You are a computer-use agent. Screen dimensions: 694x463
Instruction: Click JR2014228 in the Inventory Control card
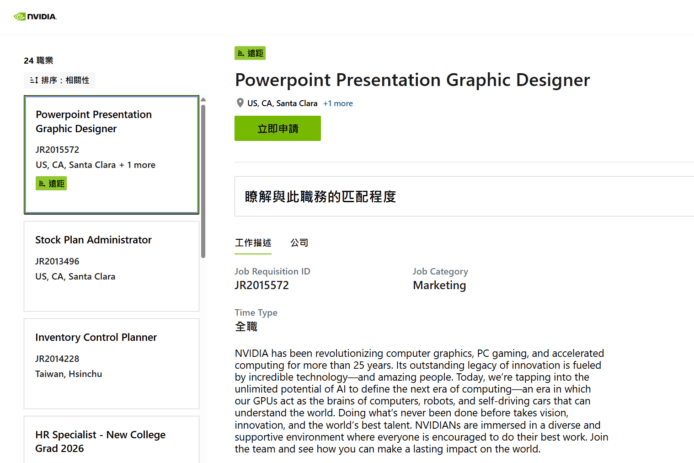point(57,359)
